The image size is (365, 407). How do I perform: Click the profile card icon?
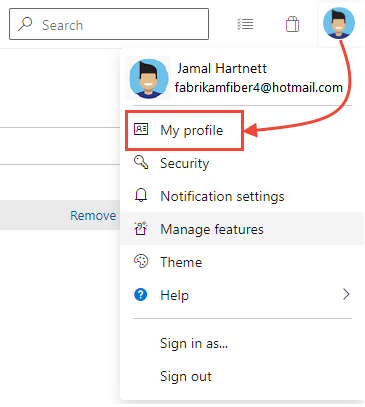pyautogui.click(x=141, y=129)
